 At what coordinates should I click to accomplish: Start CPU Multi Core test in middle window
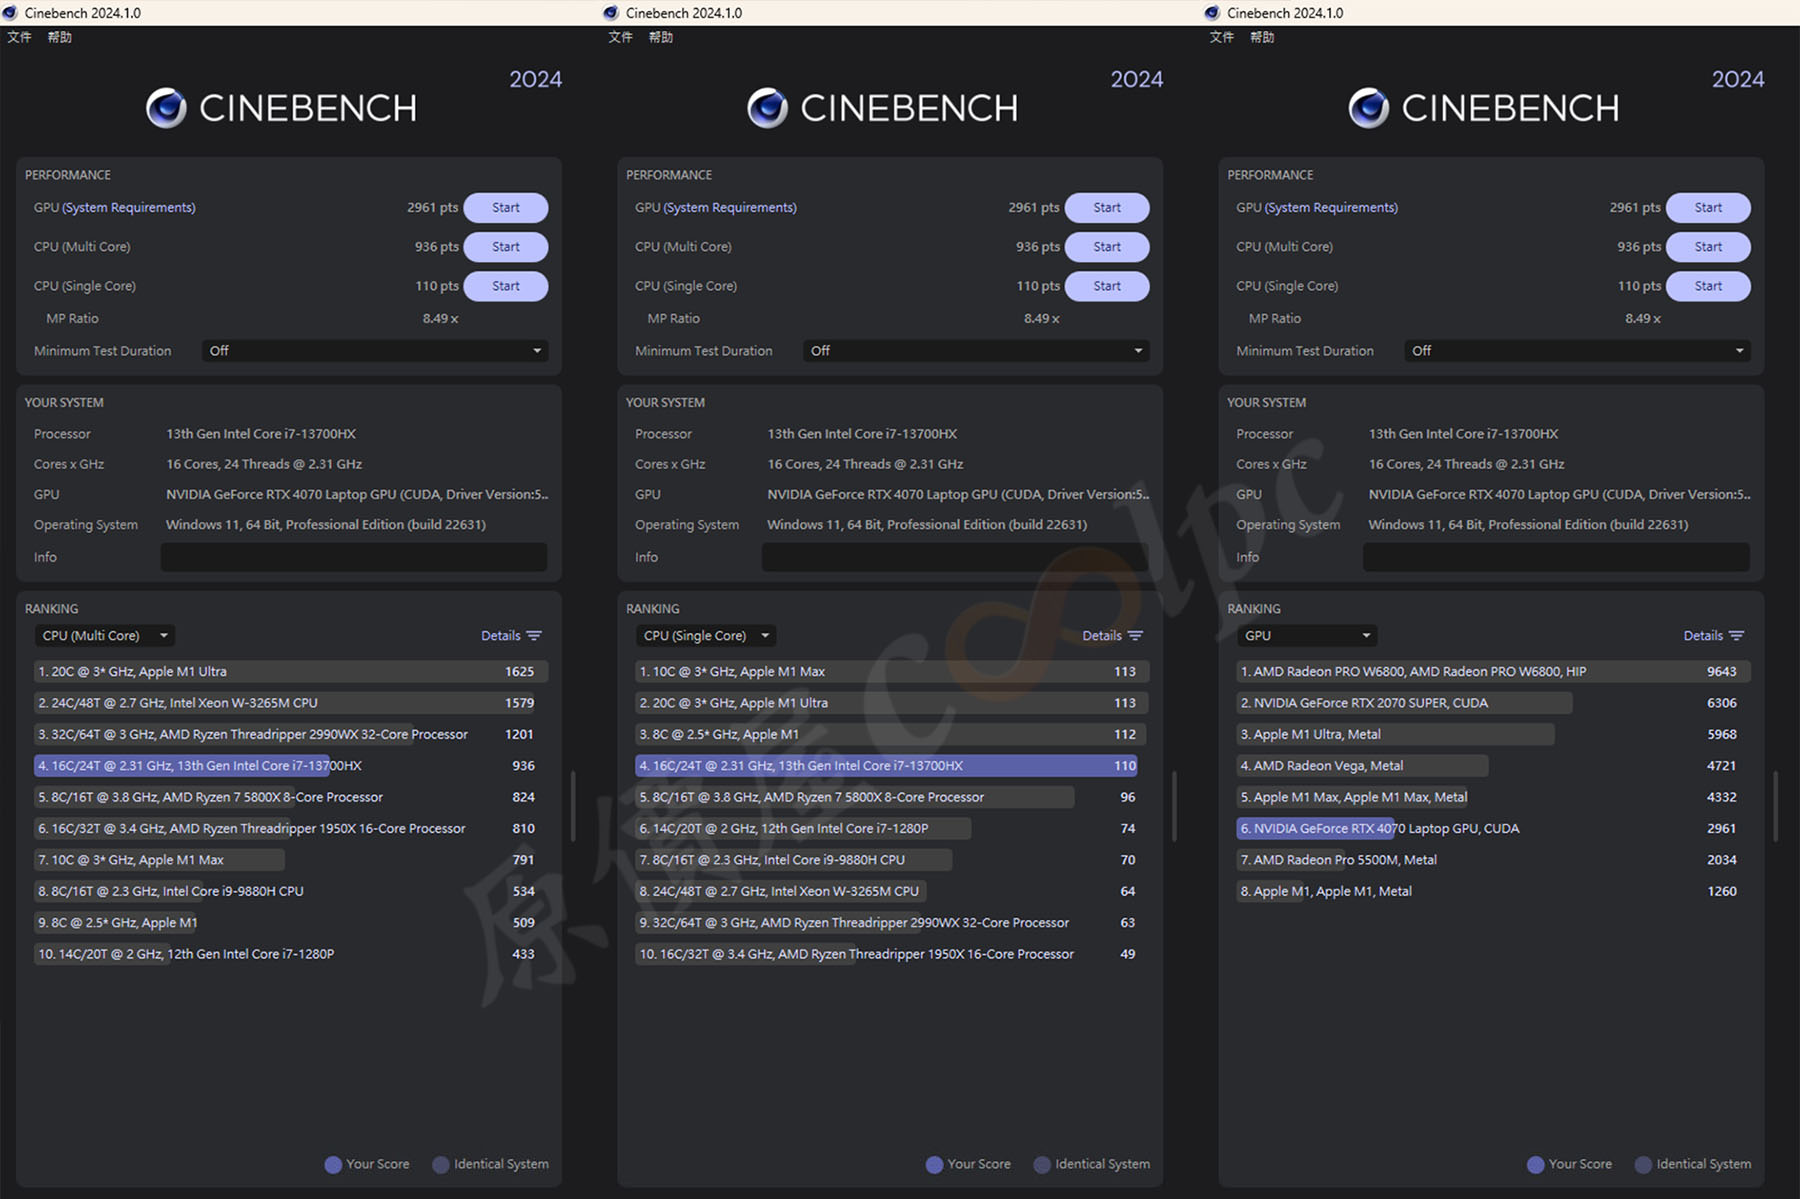pyautogui.click(x=1107, y=247)
